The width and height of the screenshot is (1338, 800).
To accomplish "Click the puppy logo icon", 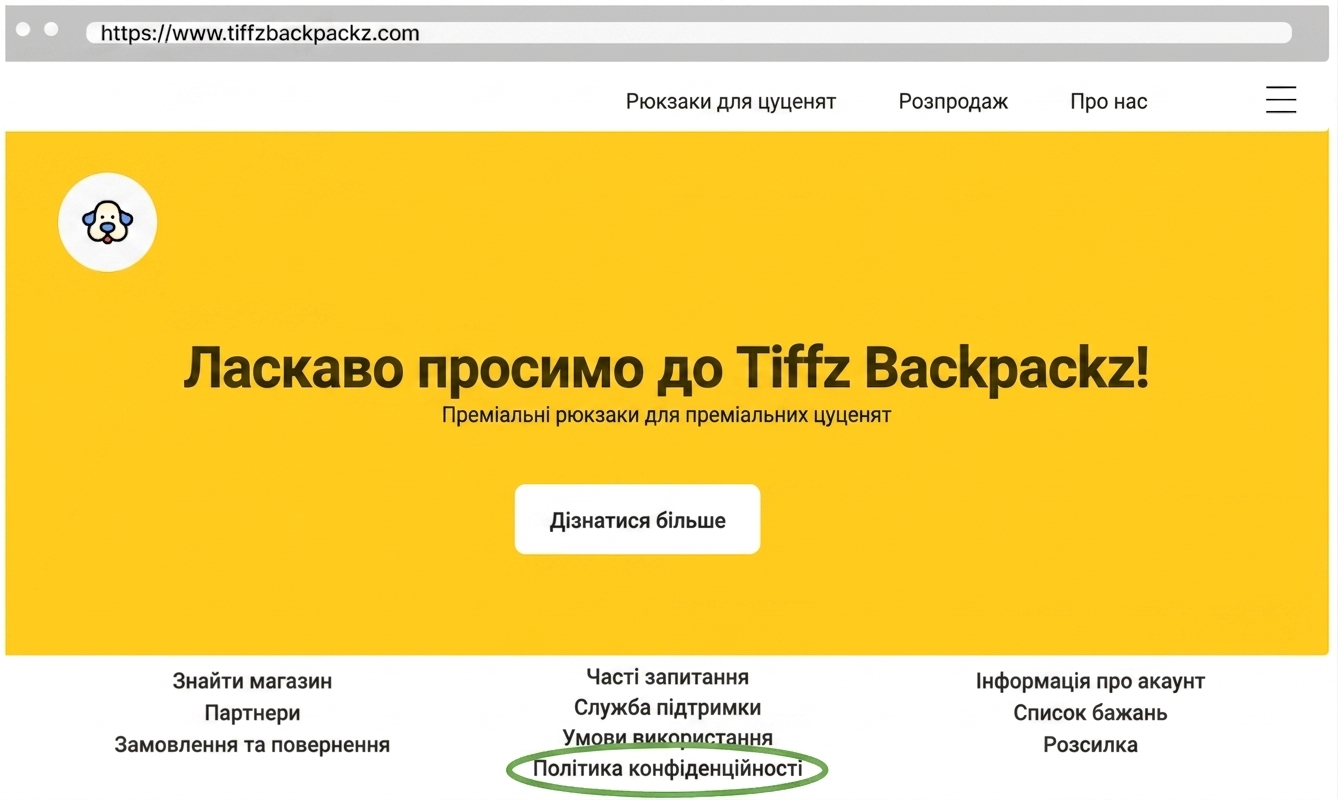I will 108,222.
